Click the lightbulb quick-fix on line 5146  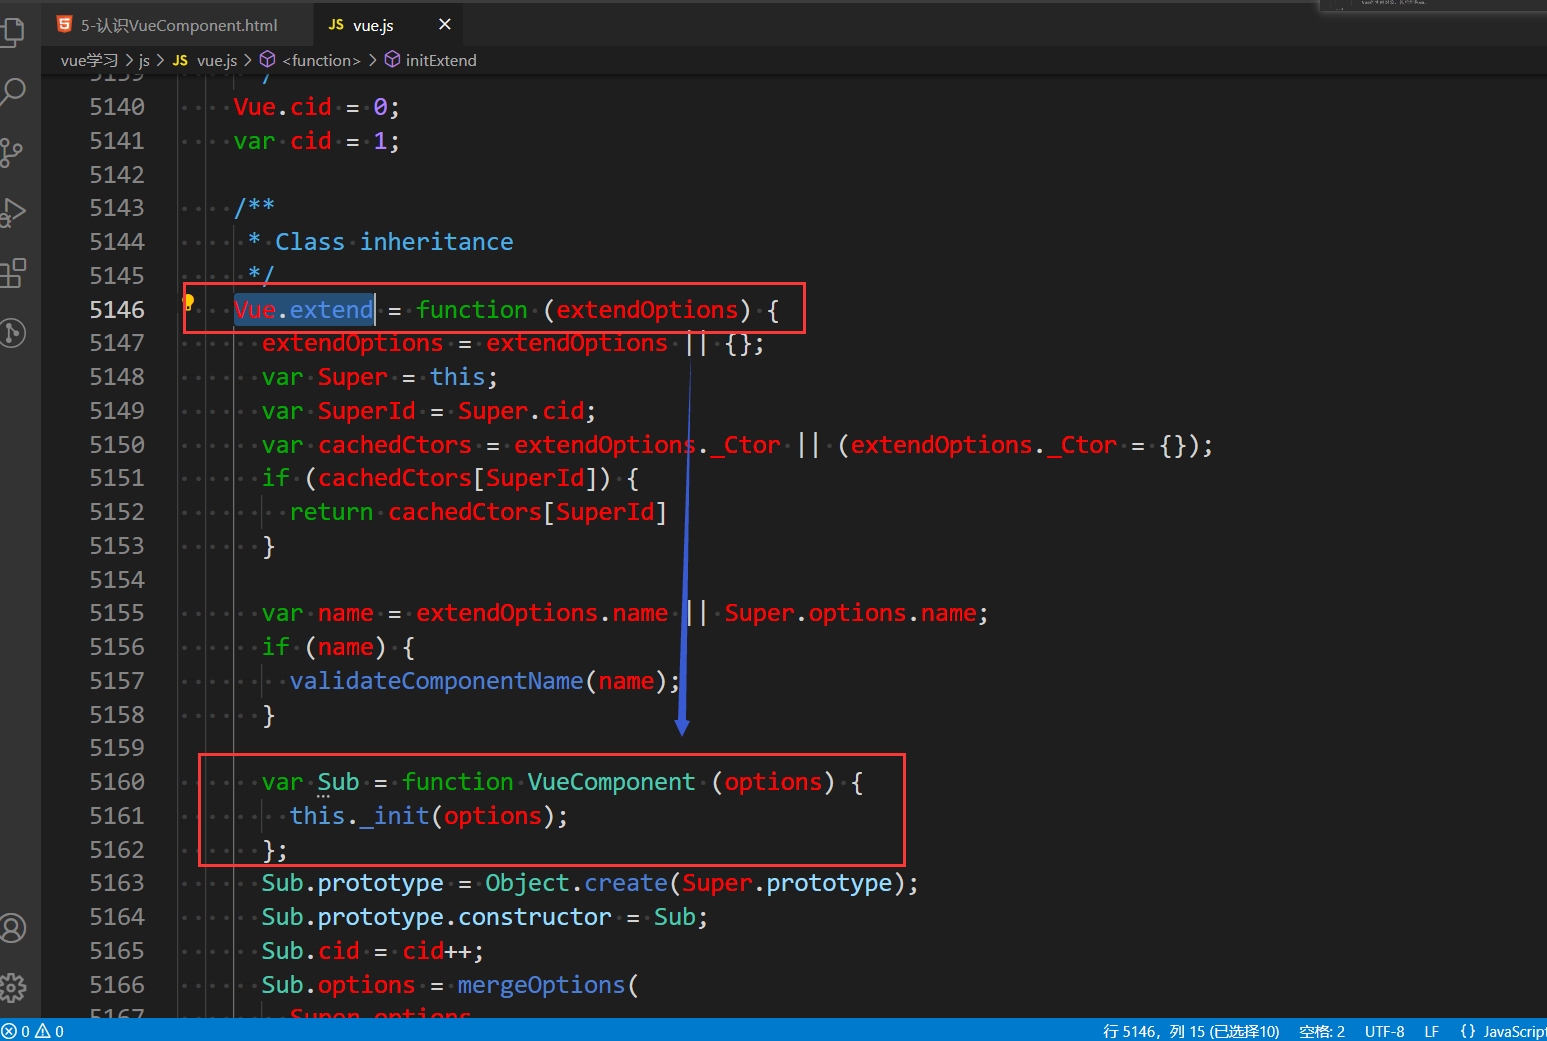point(188,301)
